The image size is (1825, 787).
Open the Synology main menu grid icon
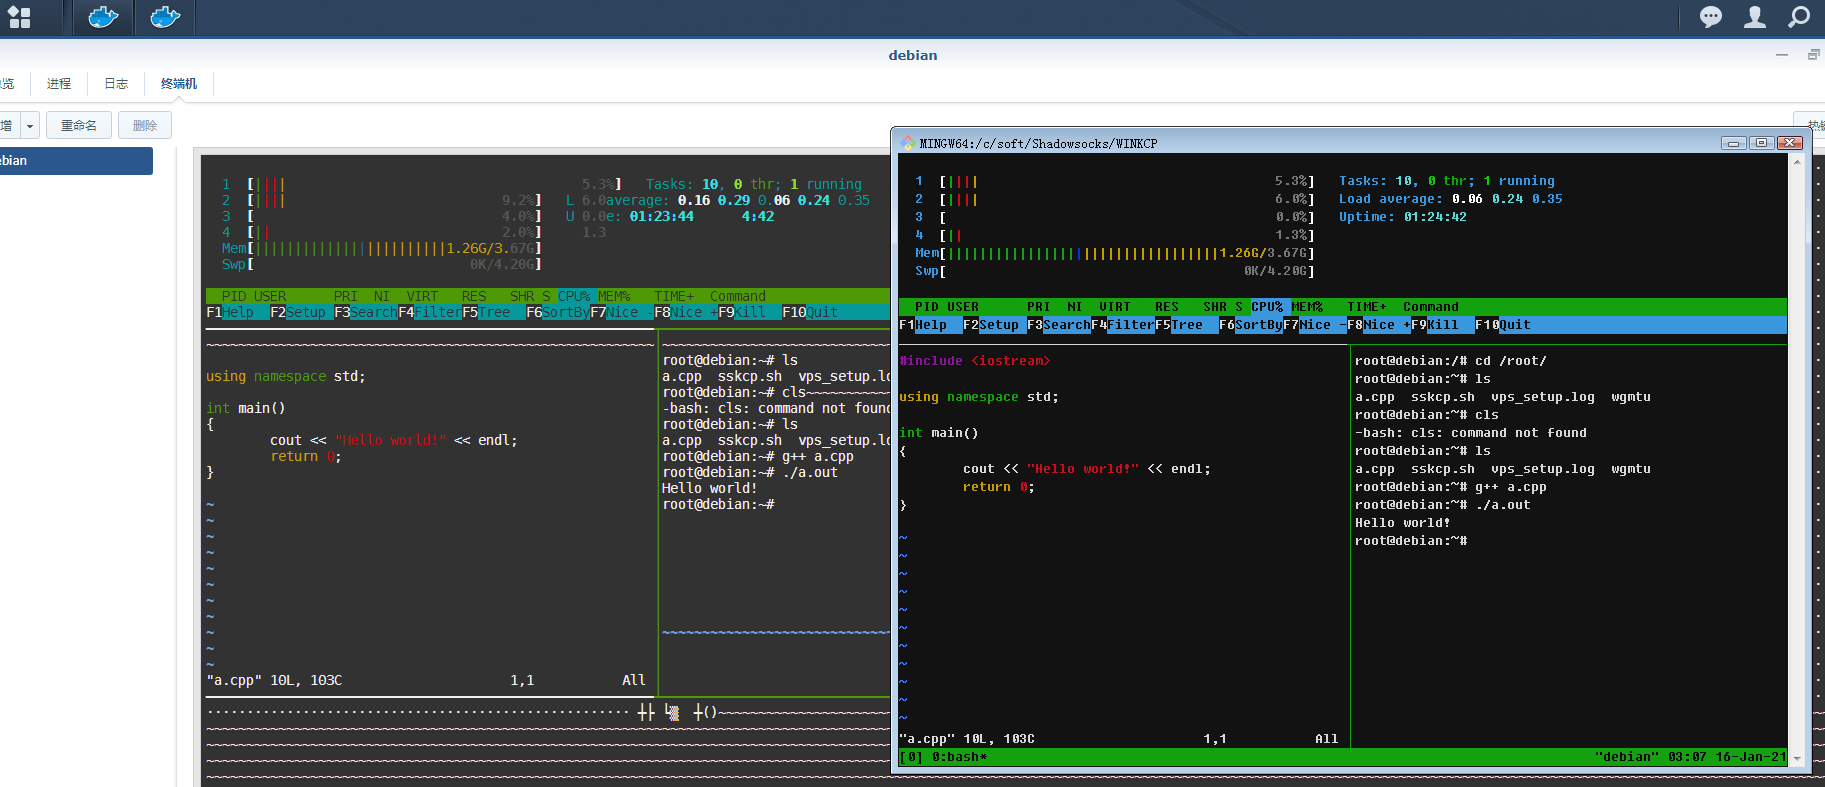point(19,17)
